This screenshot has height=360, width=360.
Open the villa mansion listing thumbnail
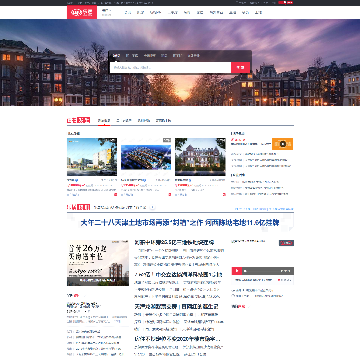pyautogui.click(x=200, y=157)
